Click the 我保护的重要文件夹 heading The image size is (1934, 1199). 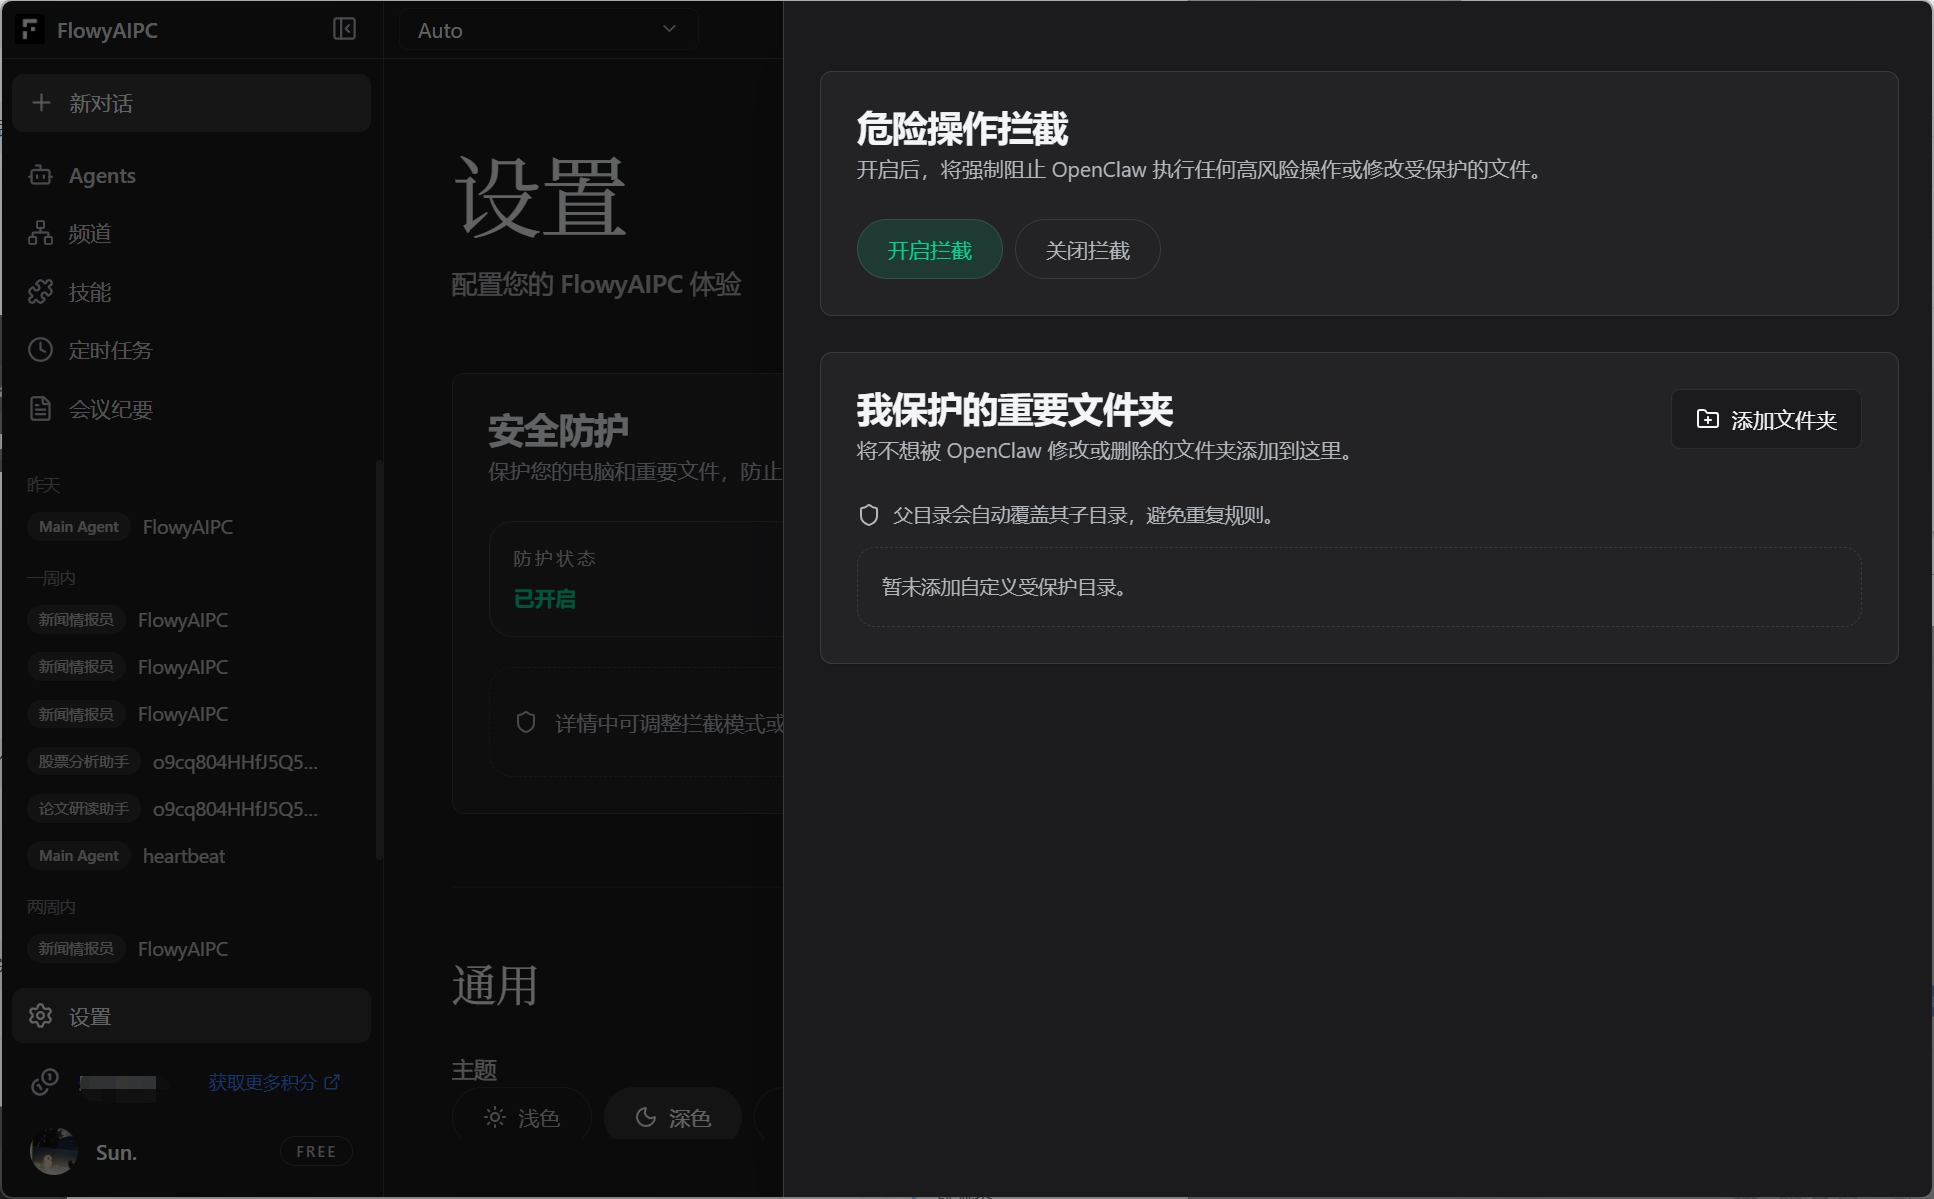click(x=1015, y=410)
